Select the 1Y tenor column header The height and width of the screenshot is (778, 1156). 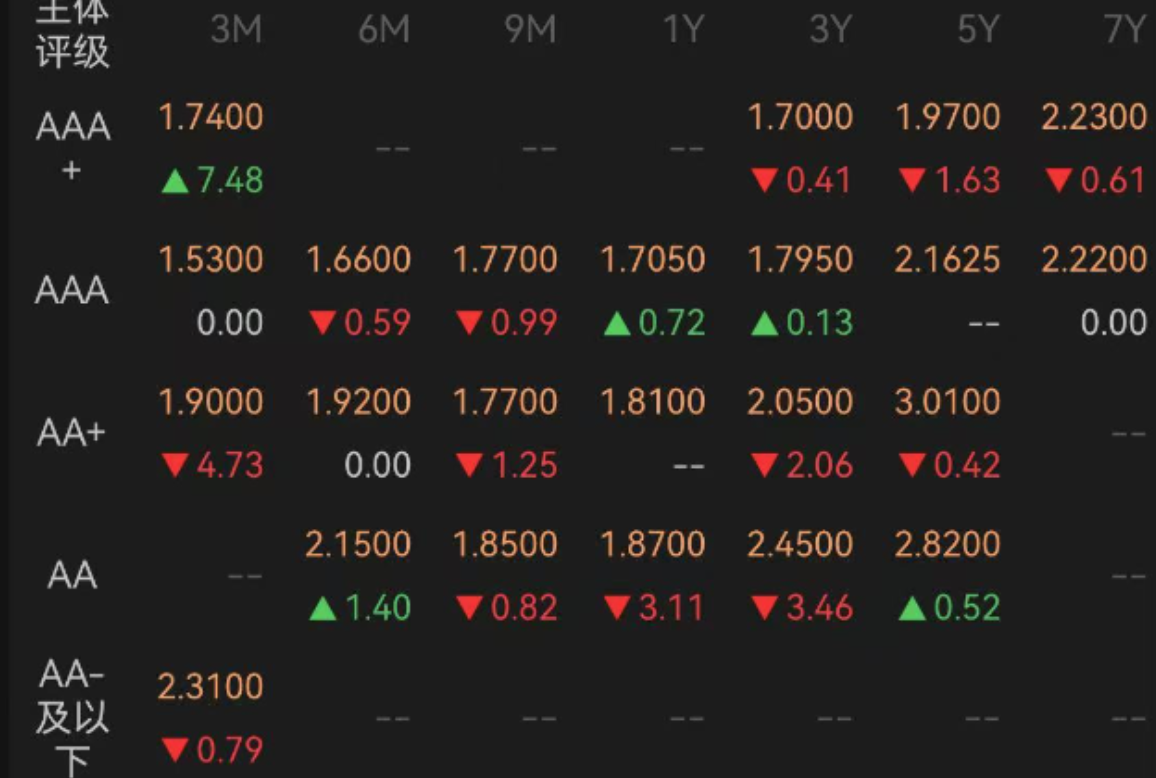pos(683,30)
